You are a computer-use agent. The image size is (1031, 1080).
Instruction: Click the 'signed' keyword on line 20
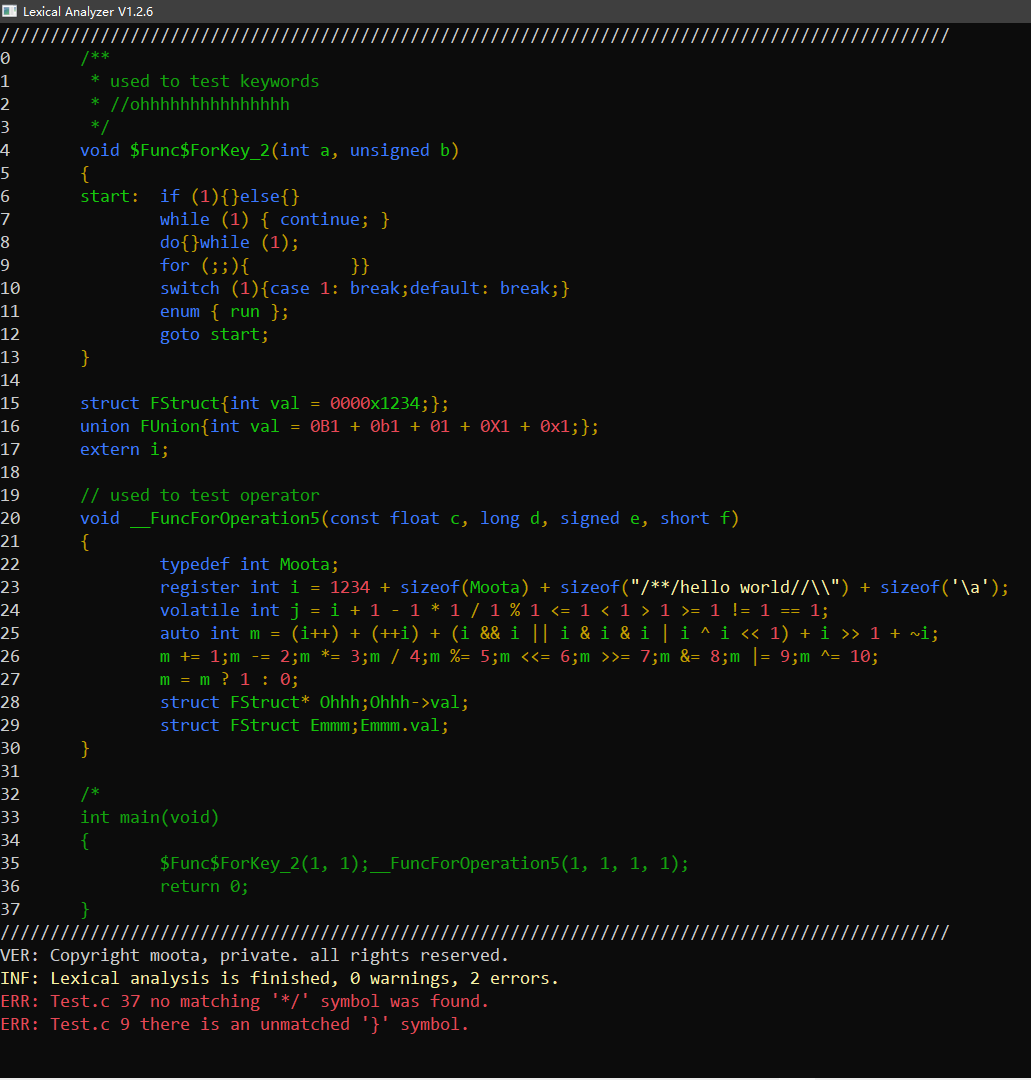[590, 518]
